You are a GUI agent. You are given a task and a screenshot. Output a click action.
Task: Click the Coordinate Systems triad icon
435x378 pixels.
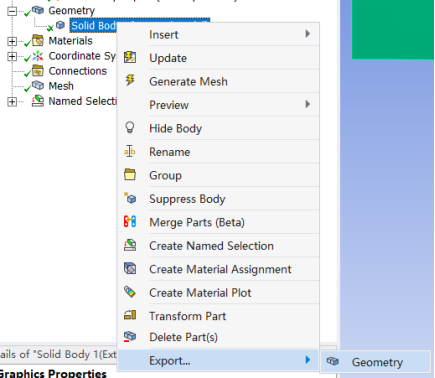click(x=38, y=56)
